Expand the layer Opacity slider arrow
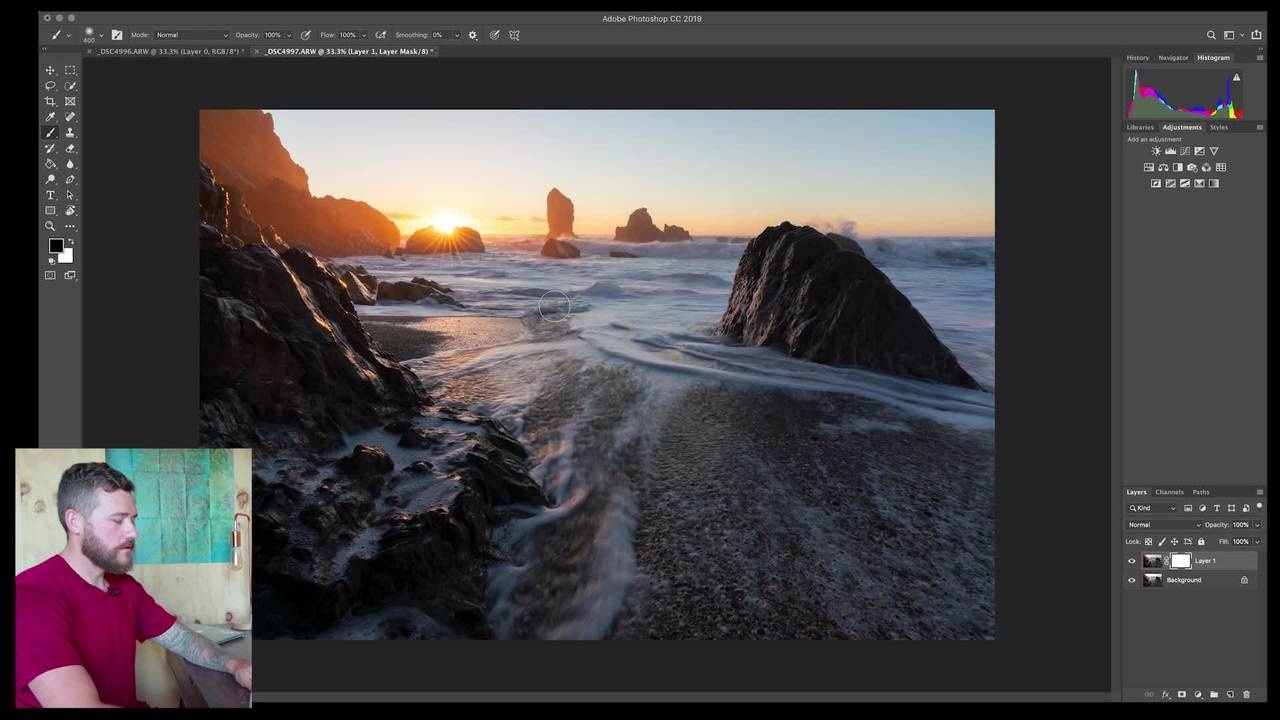Viewport: 1280px width, 720px height. point(1256,525)
